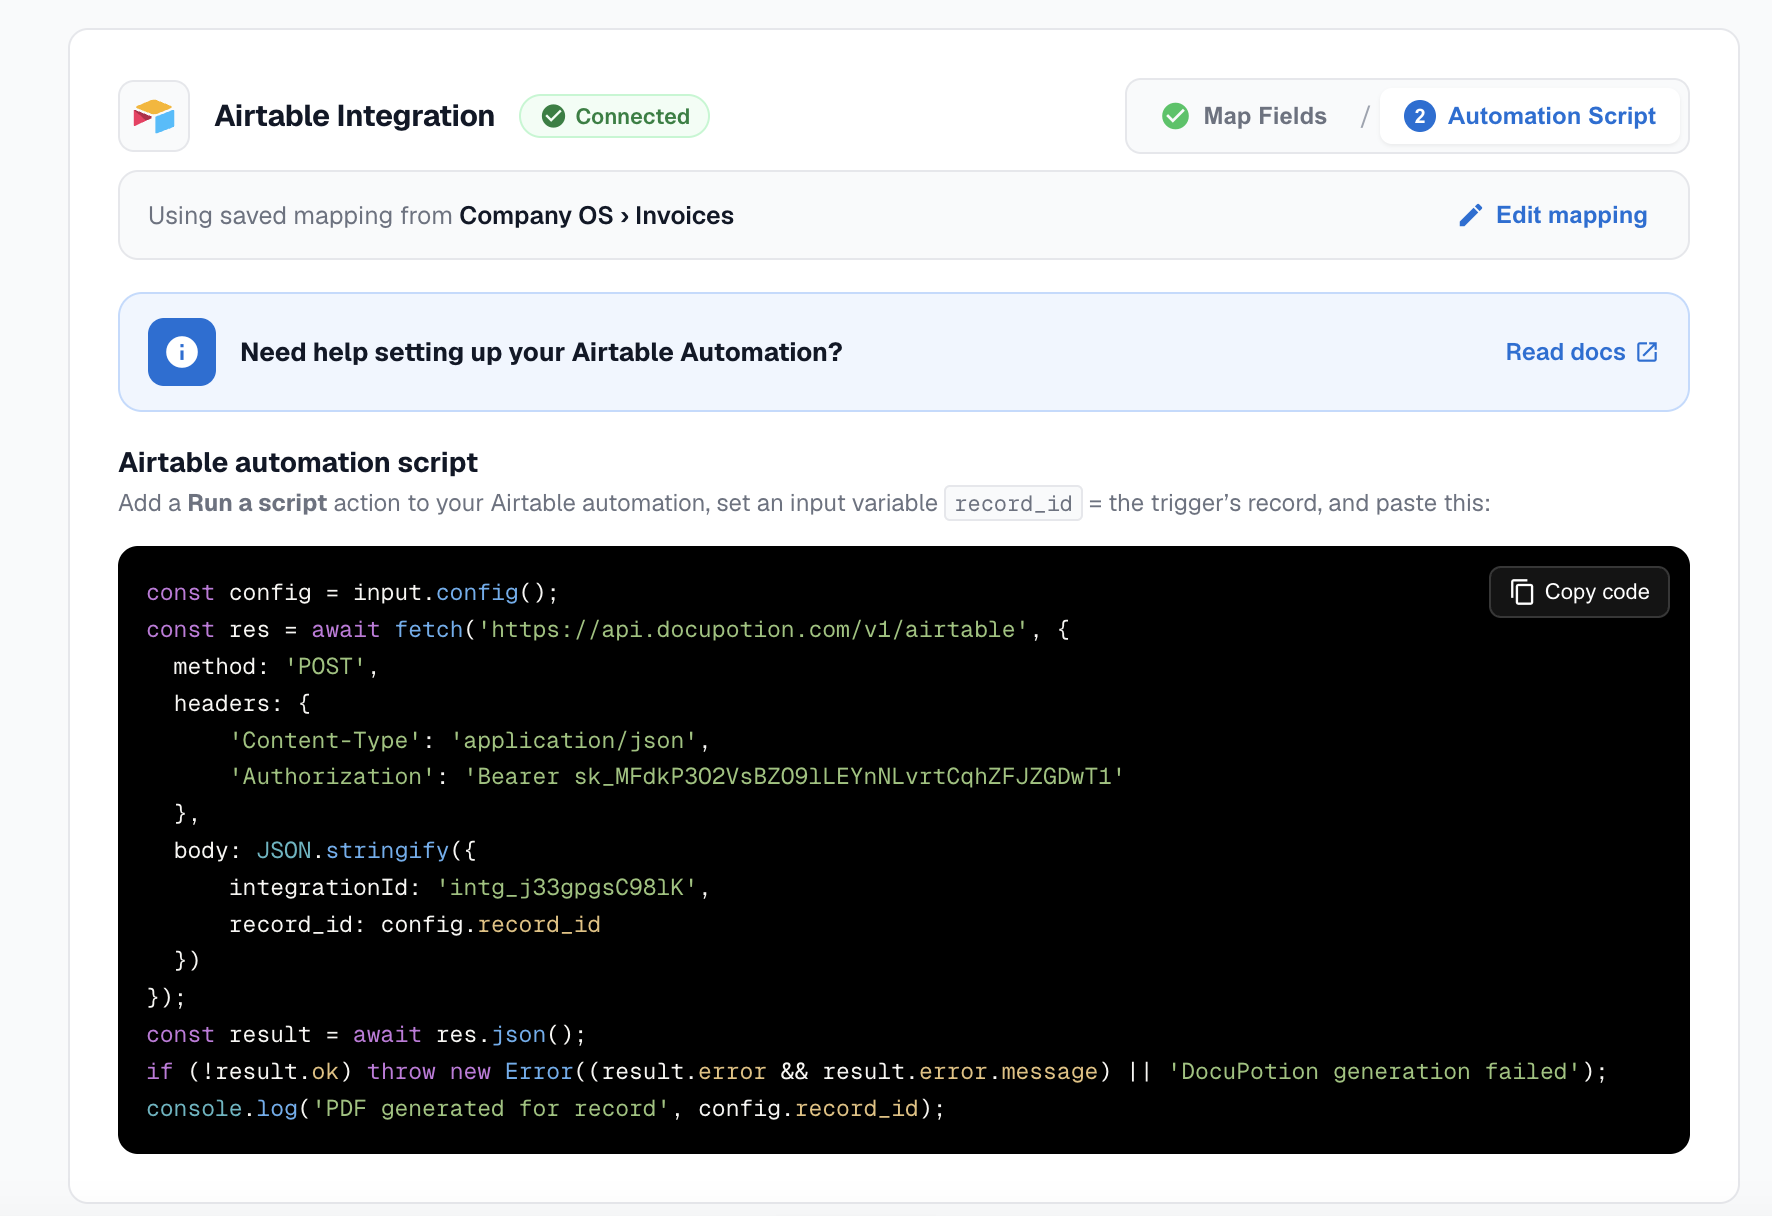The image size is (1772, 1216).
Task: Click the external link icon next to Read docs
Action: pyautogui.click(x=1647, y=352)
